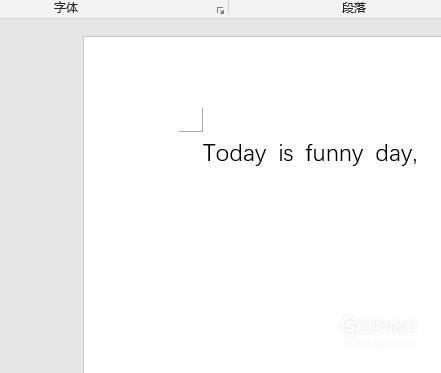Viewport: 441px width, 373px height.
Task: Click the 段落 group label
Action: [354, 8]
